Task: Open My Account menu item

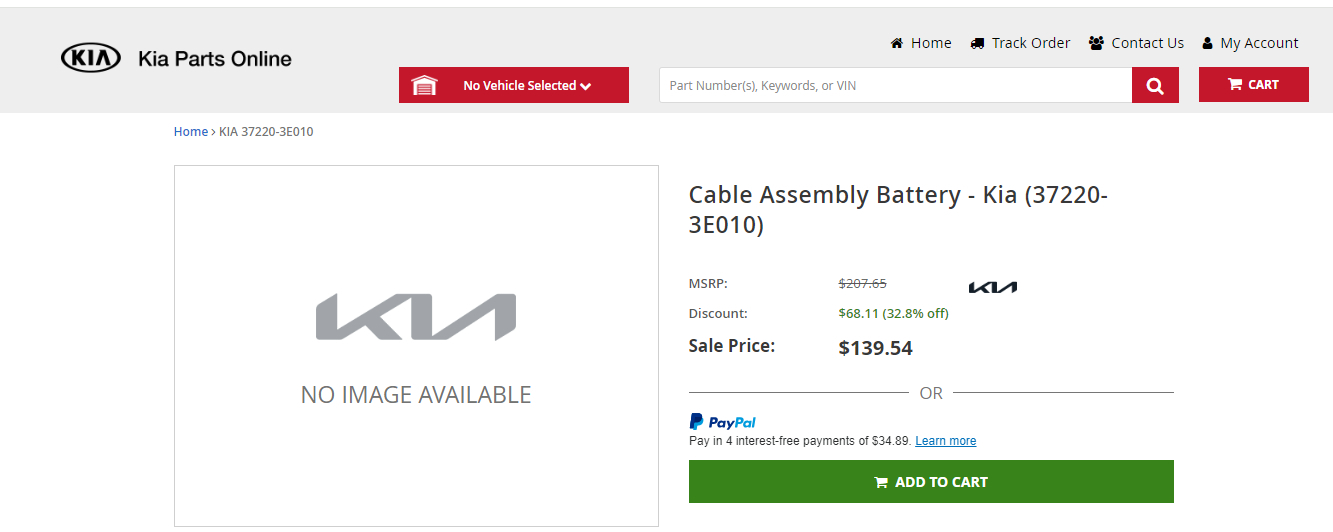Action: [1259, 43]
